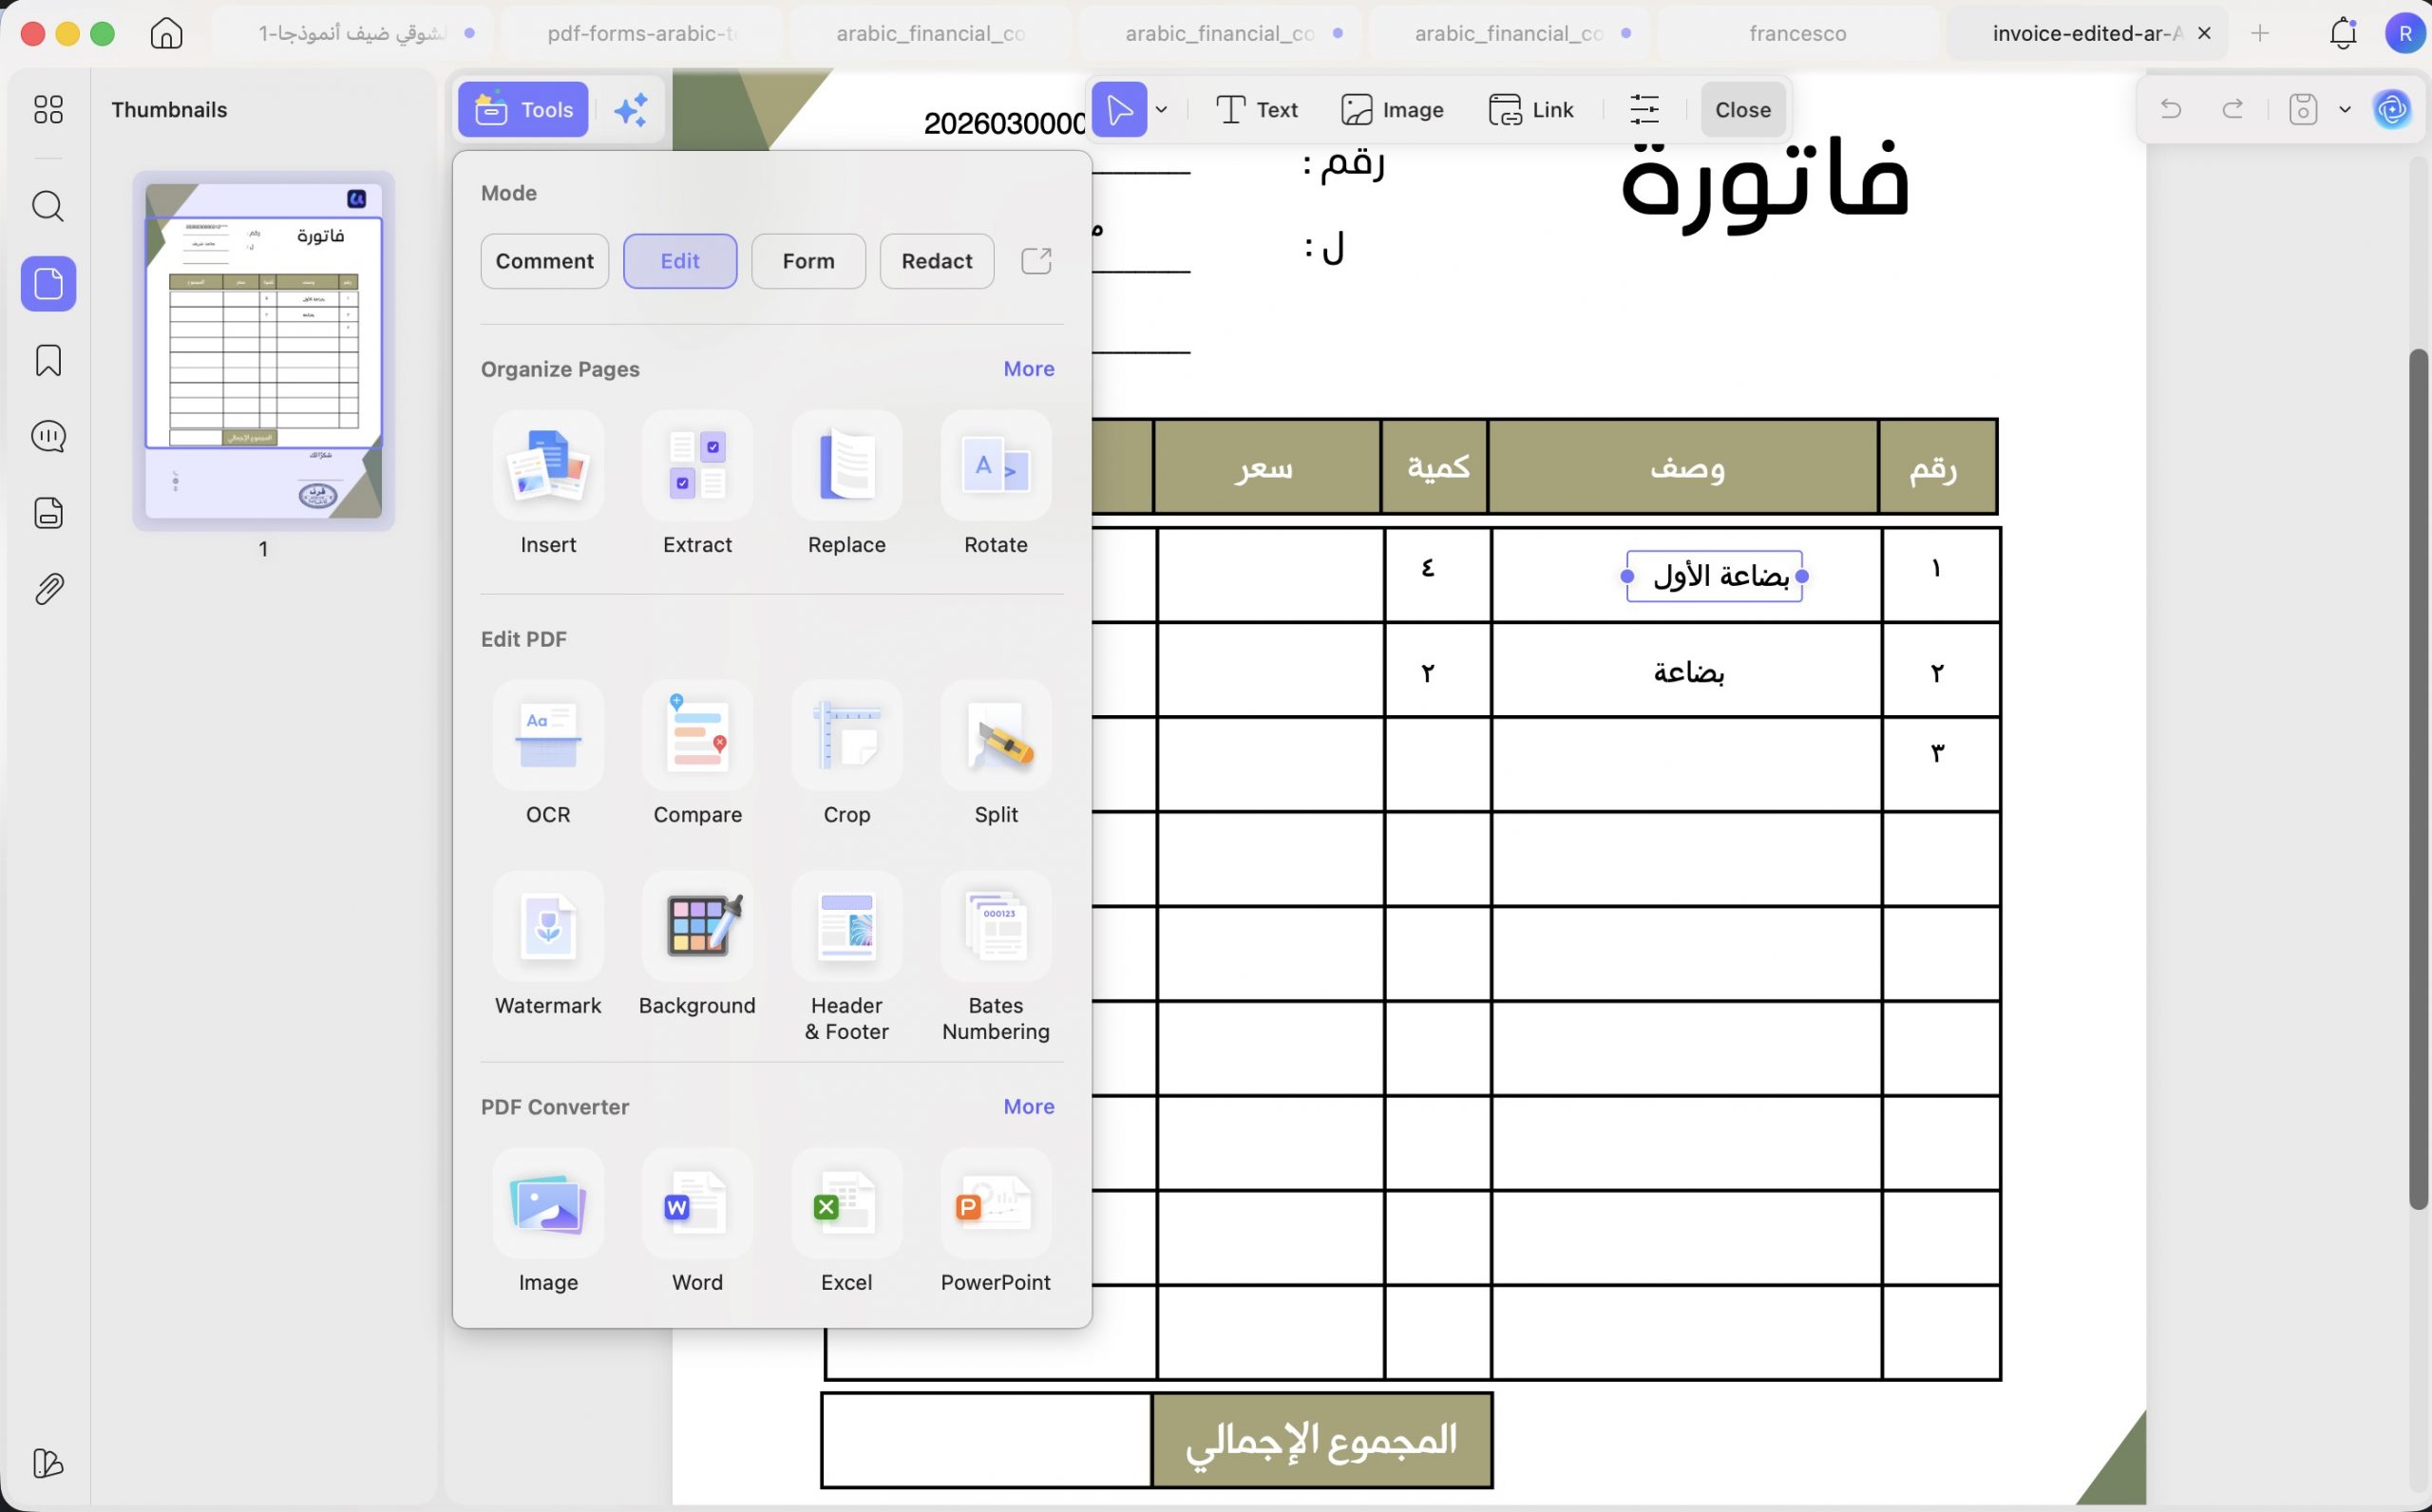Switch to Edit mode
Viewport: 2432px width, 1512px height.
(x=680, y=261)
